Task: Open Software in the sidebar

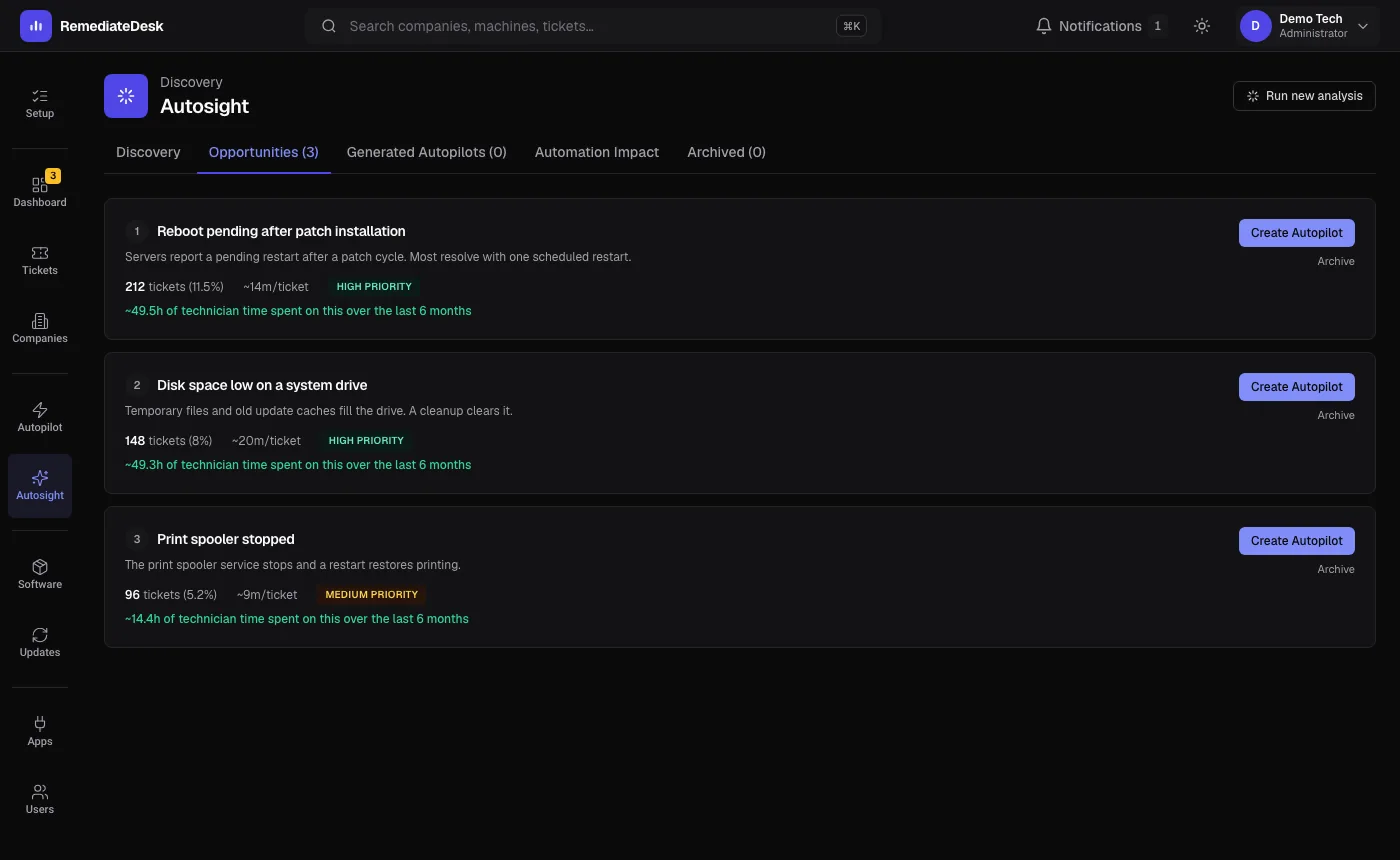Action: pyautogui.click(x=40, y=574)
